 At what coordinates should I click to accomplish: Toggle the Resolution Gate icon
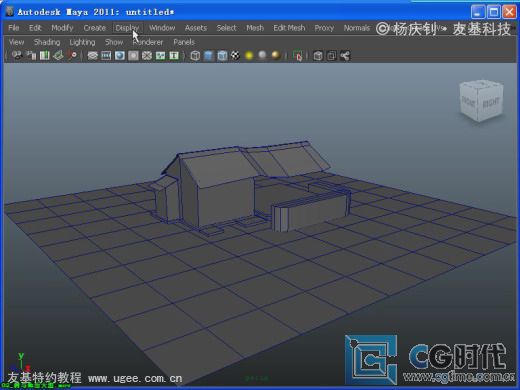(120, 55)
